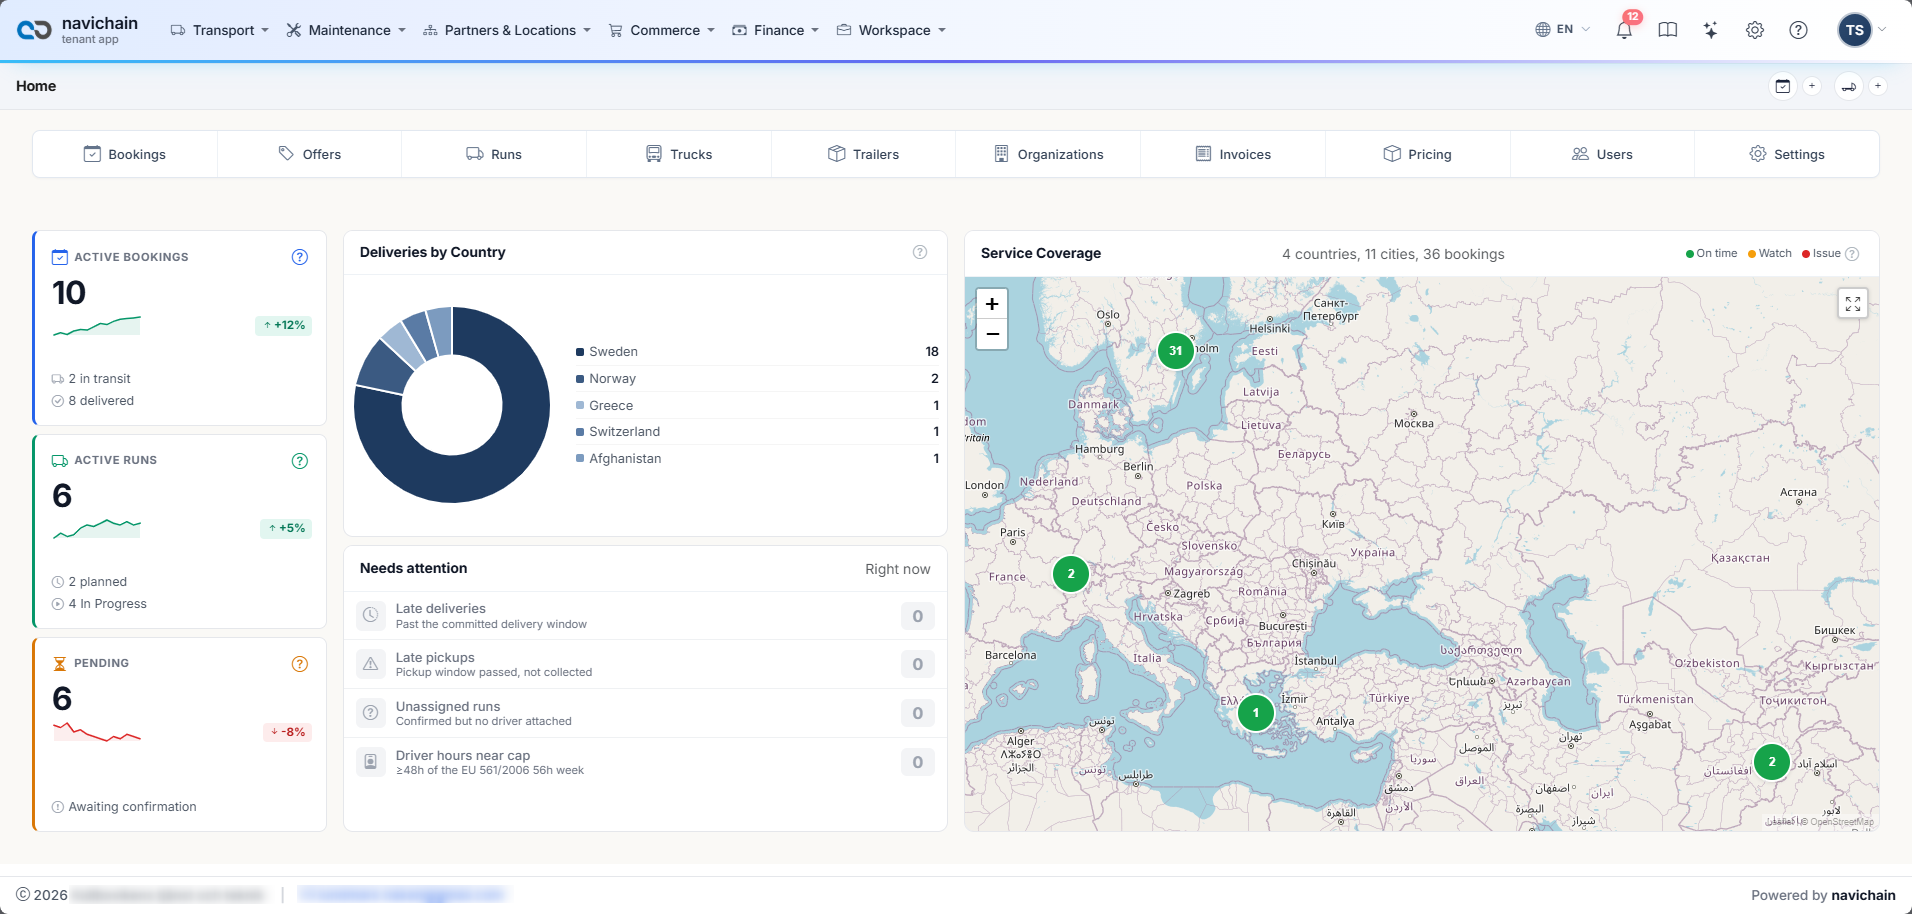
Task: Click the plus button next to the calendar-check icon
Action: pyautogui.click(x=1812, y=86)
